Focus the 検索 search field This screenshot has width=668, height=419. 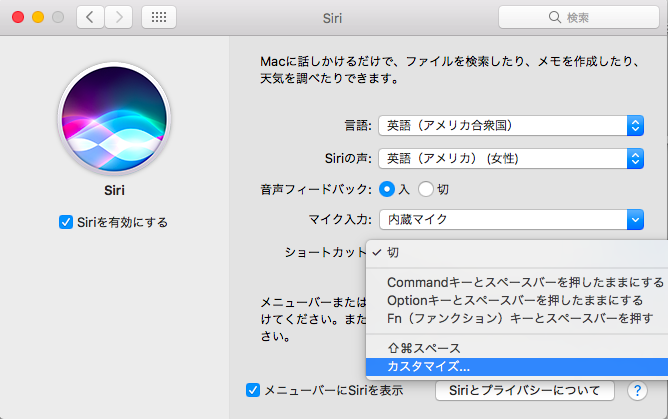(579, 17)
